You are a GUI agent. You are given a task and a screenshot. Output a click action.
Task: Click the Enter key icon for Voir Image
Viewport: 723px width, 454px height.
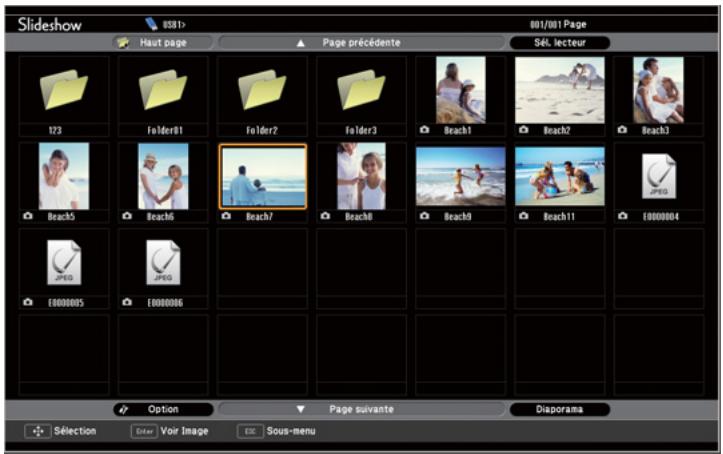tap(144, 431)
